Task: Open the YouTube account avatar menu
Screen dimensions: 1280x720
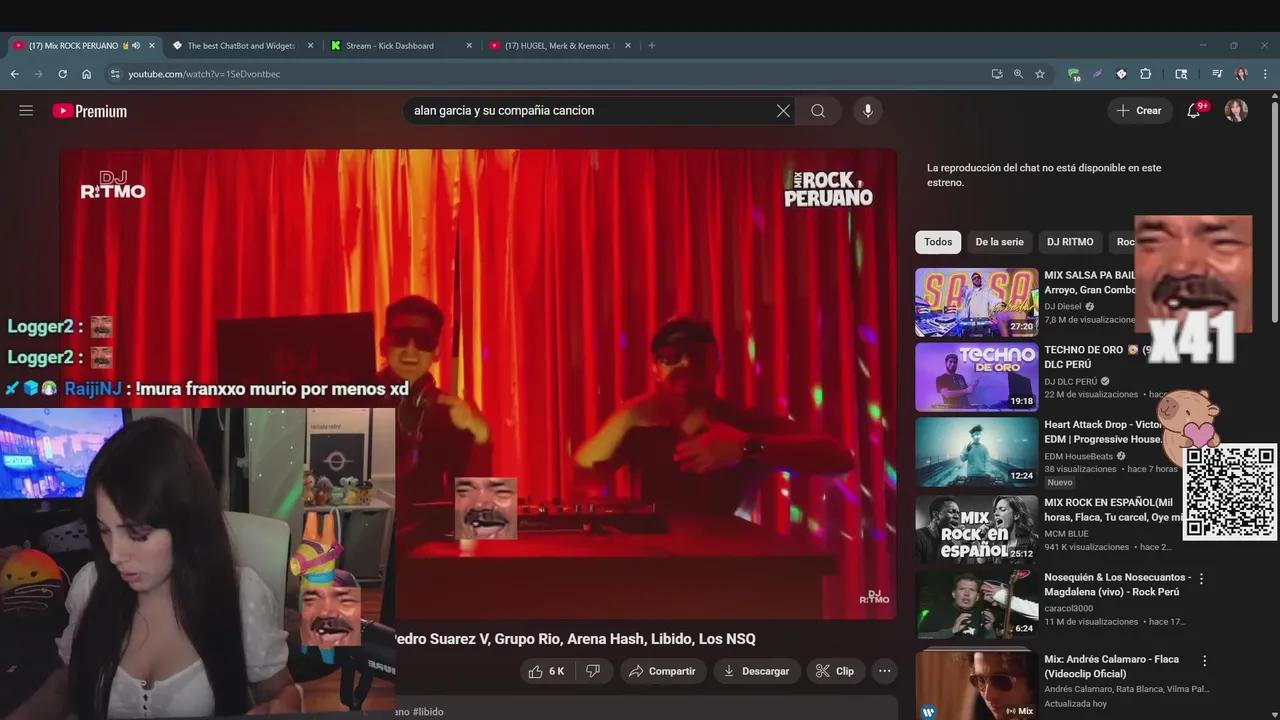Action: point(1236,111)
